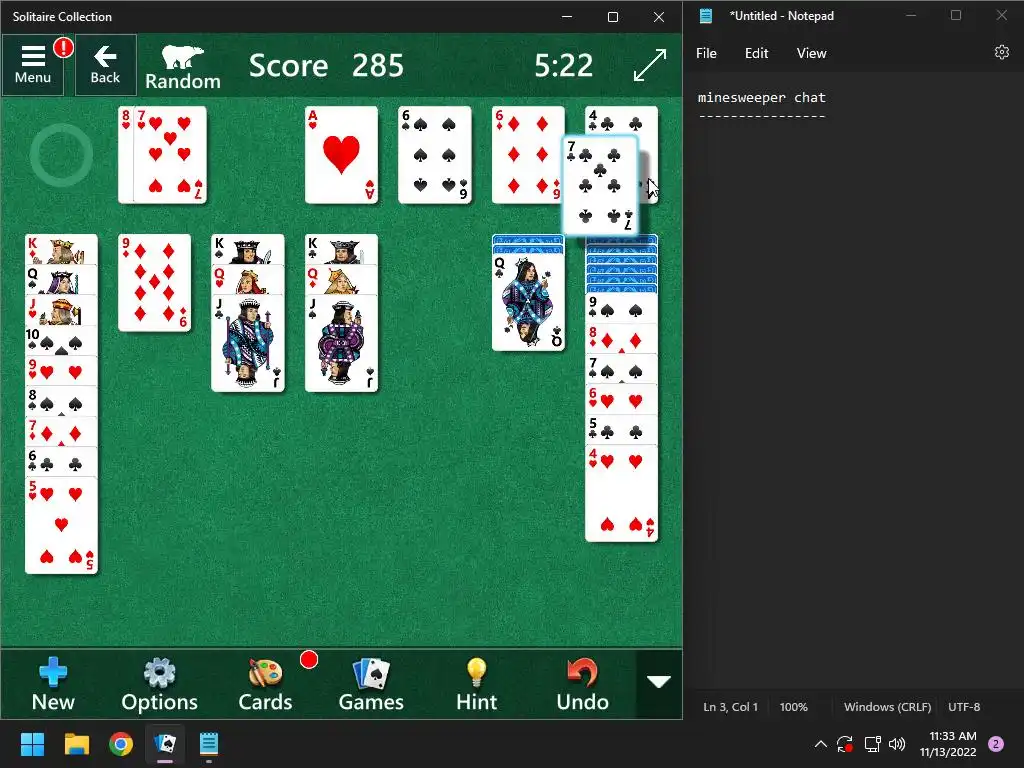Select the Jack of clubs card

tap(248, 344)
